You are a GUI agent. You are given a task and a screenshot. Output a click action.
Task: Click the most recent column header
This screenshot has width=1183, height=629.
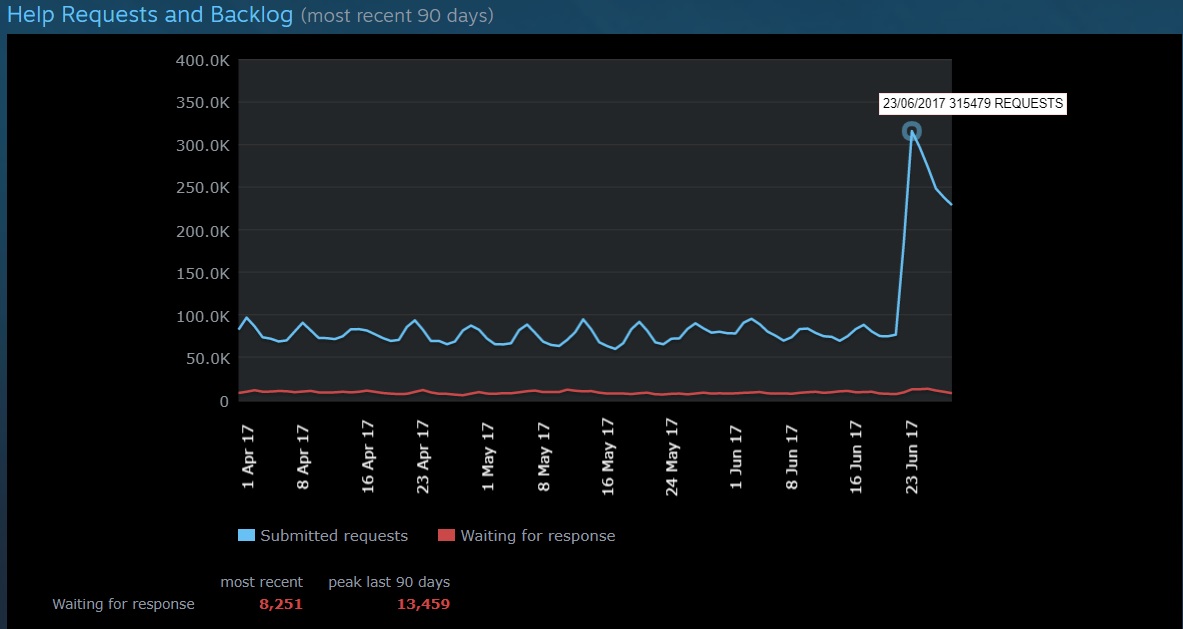pos(261,582)
